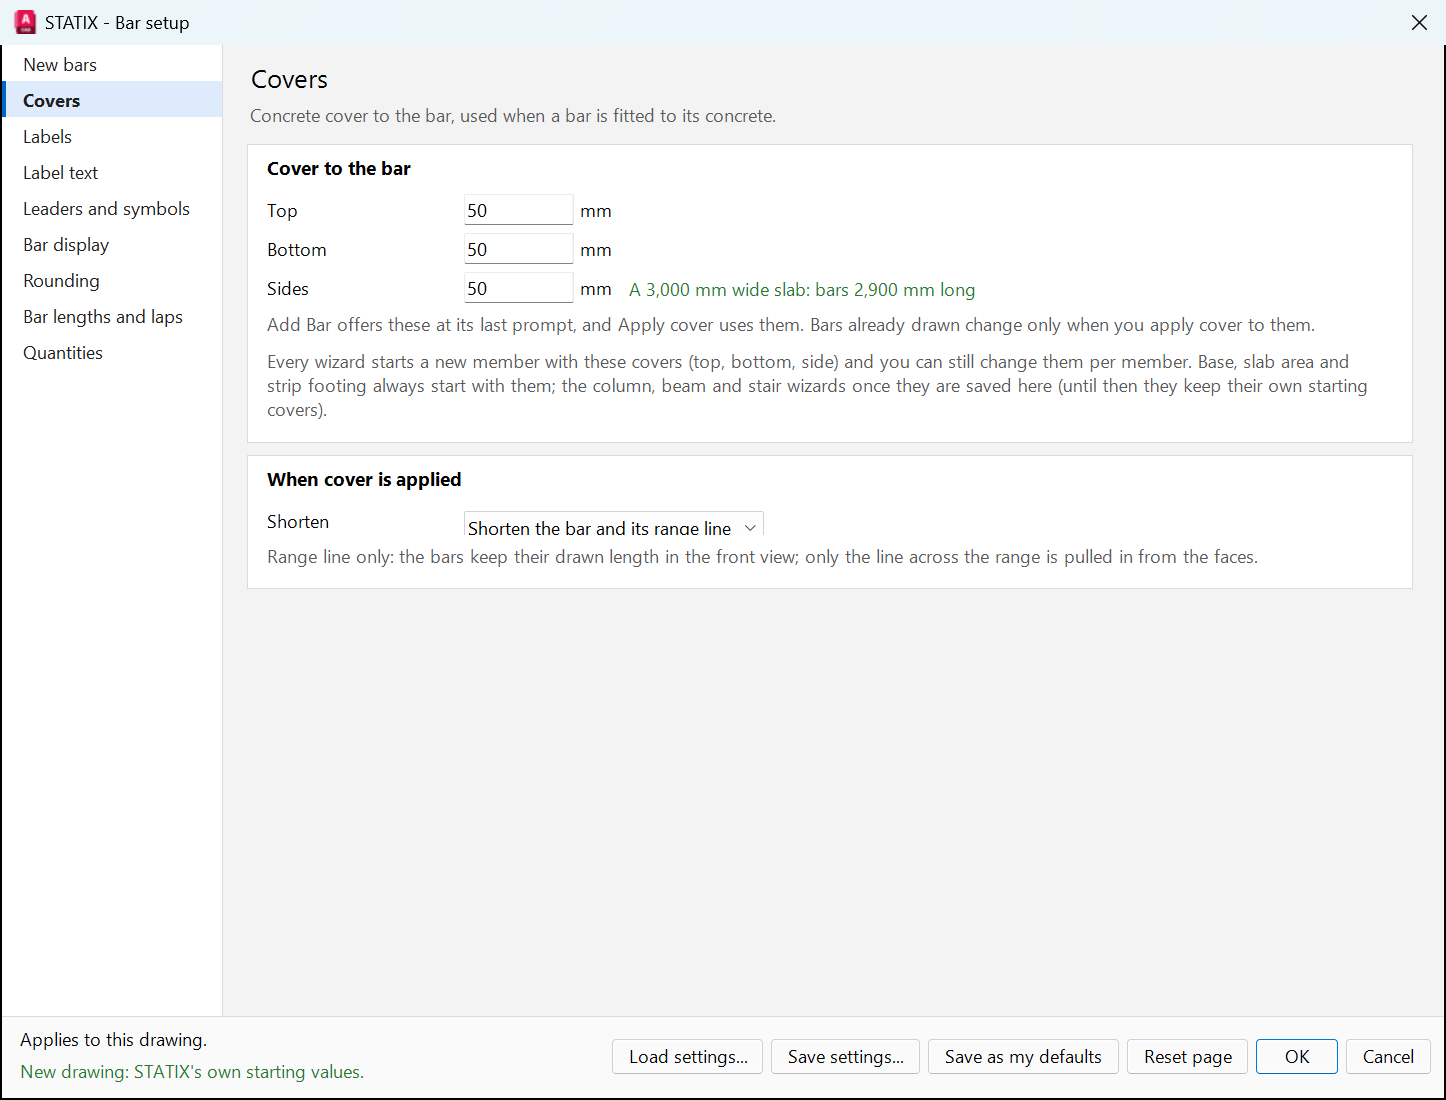Close the Bar setup dialog
The image size is (1446, 1100).
pyautogui.click(x=1419, y=22)
